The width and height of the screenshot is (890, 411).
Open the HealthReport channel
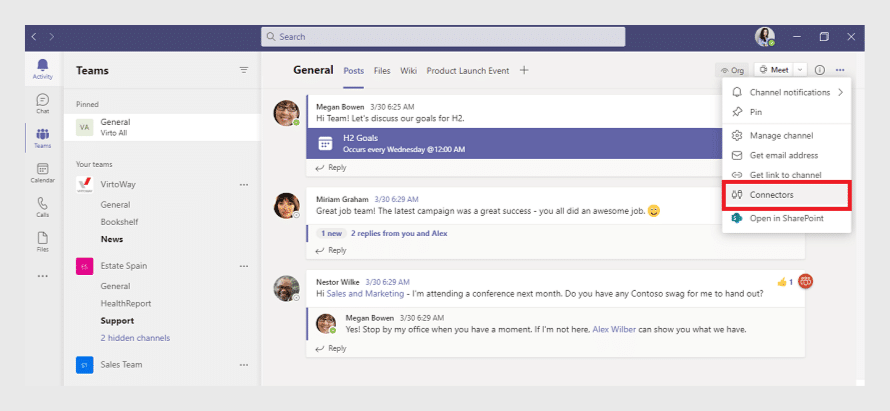(126, 304)
